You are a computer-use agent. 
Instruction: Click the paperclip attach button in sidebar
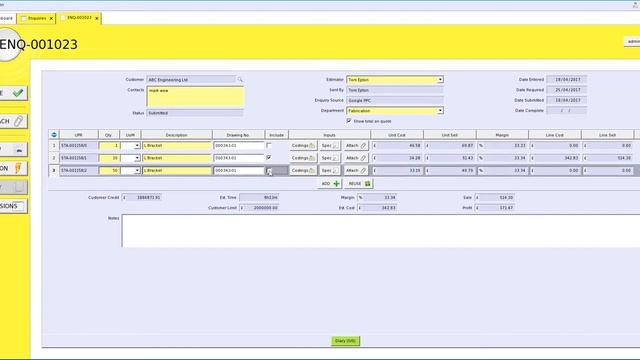pos(13,121)
